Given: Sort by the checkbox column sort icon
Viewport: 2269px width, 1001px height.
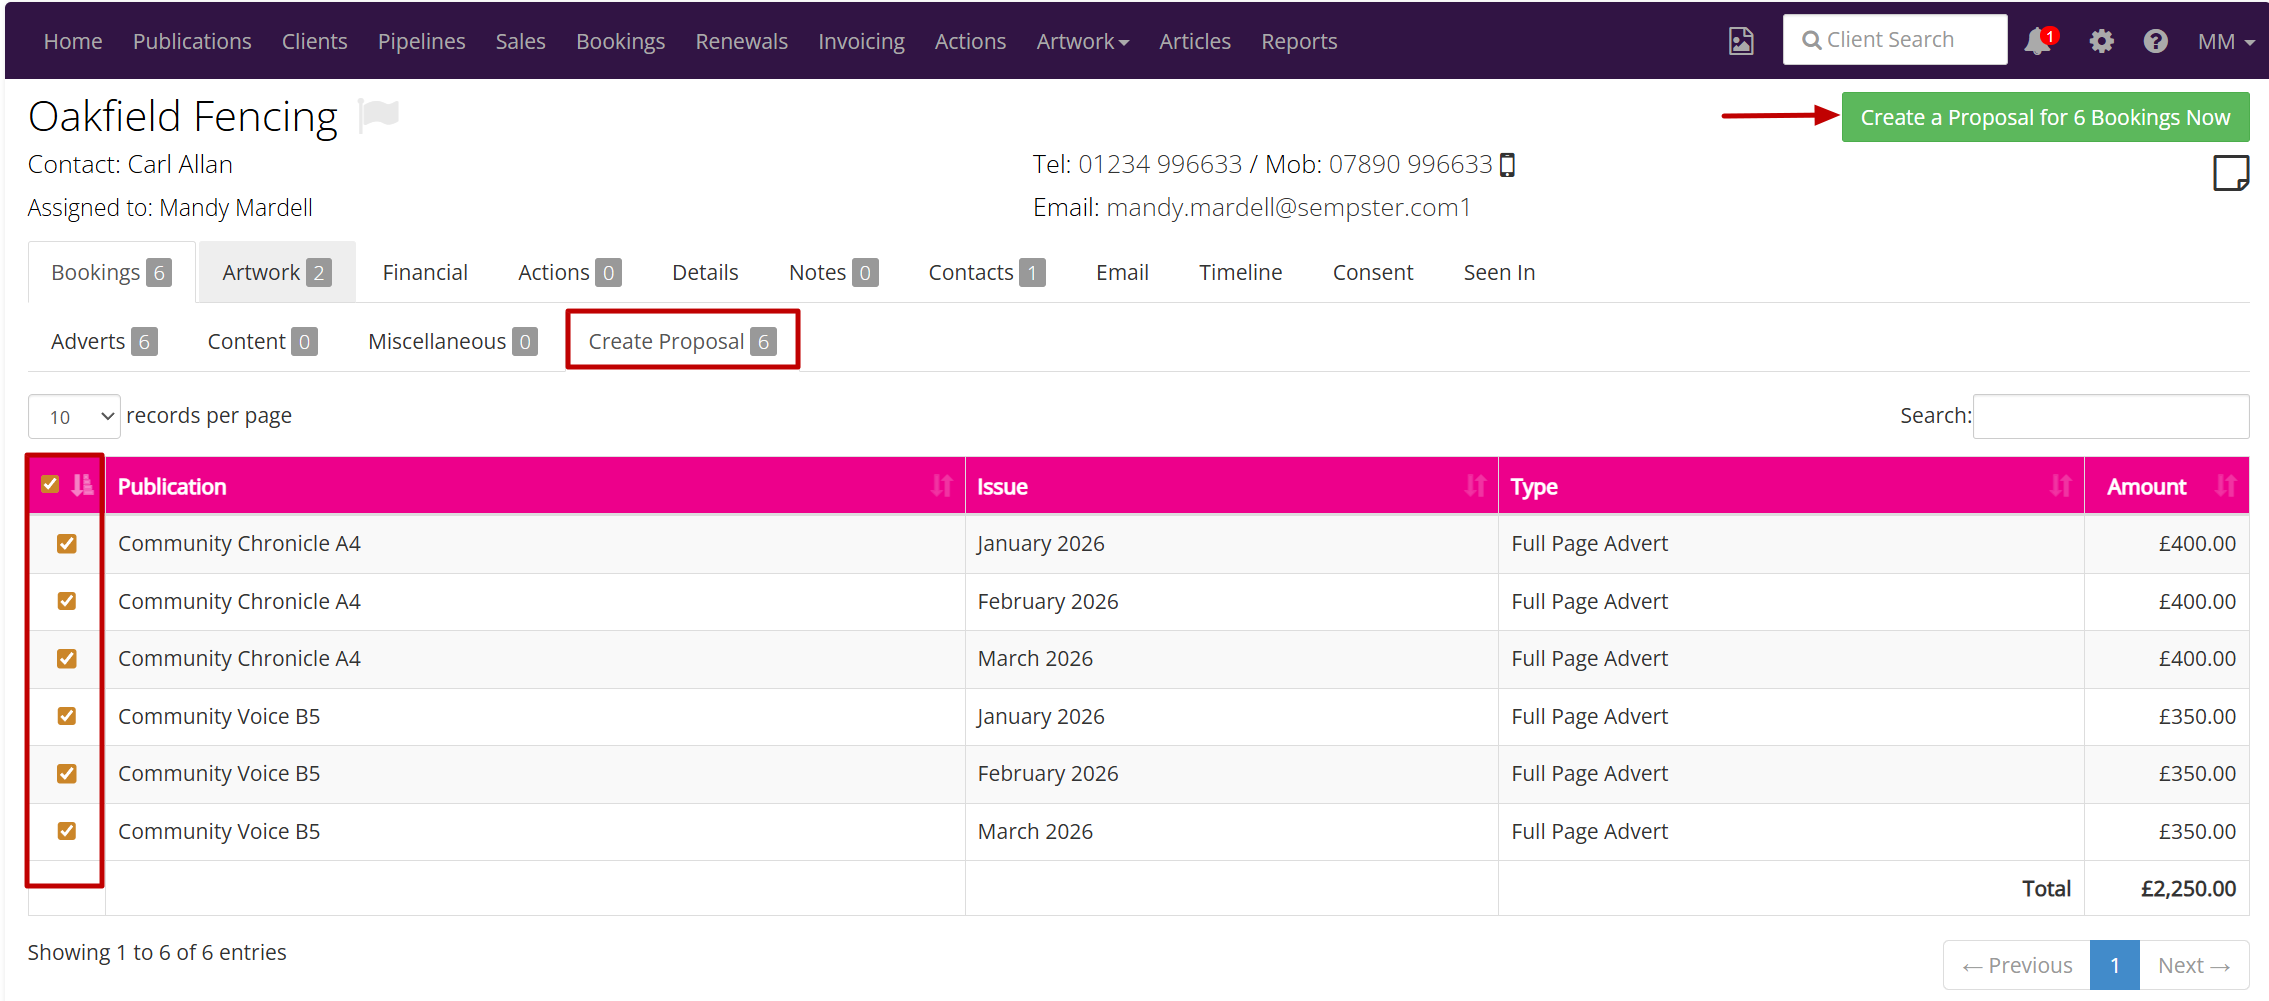Looking at the screenshot, I should pyautogui.click(x=82, y=485).
